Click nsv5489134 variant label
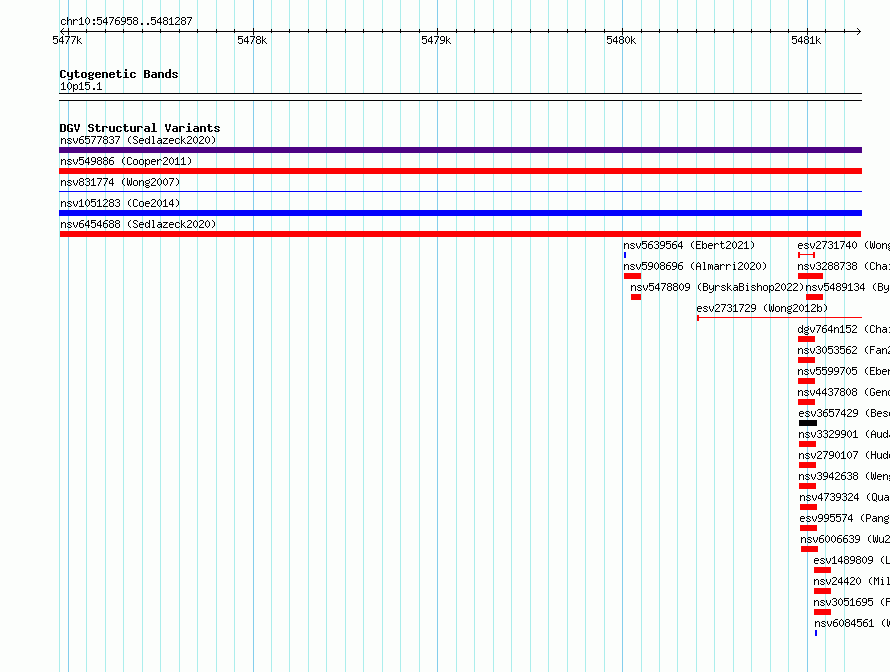Viewport: 890px width, 672px height. 847,287
